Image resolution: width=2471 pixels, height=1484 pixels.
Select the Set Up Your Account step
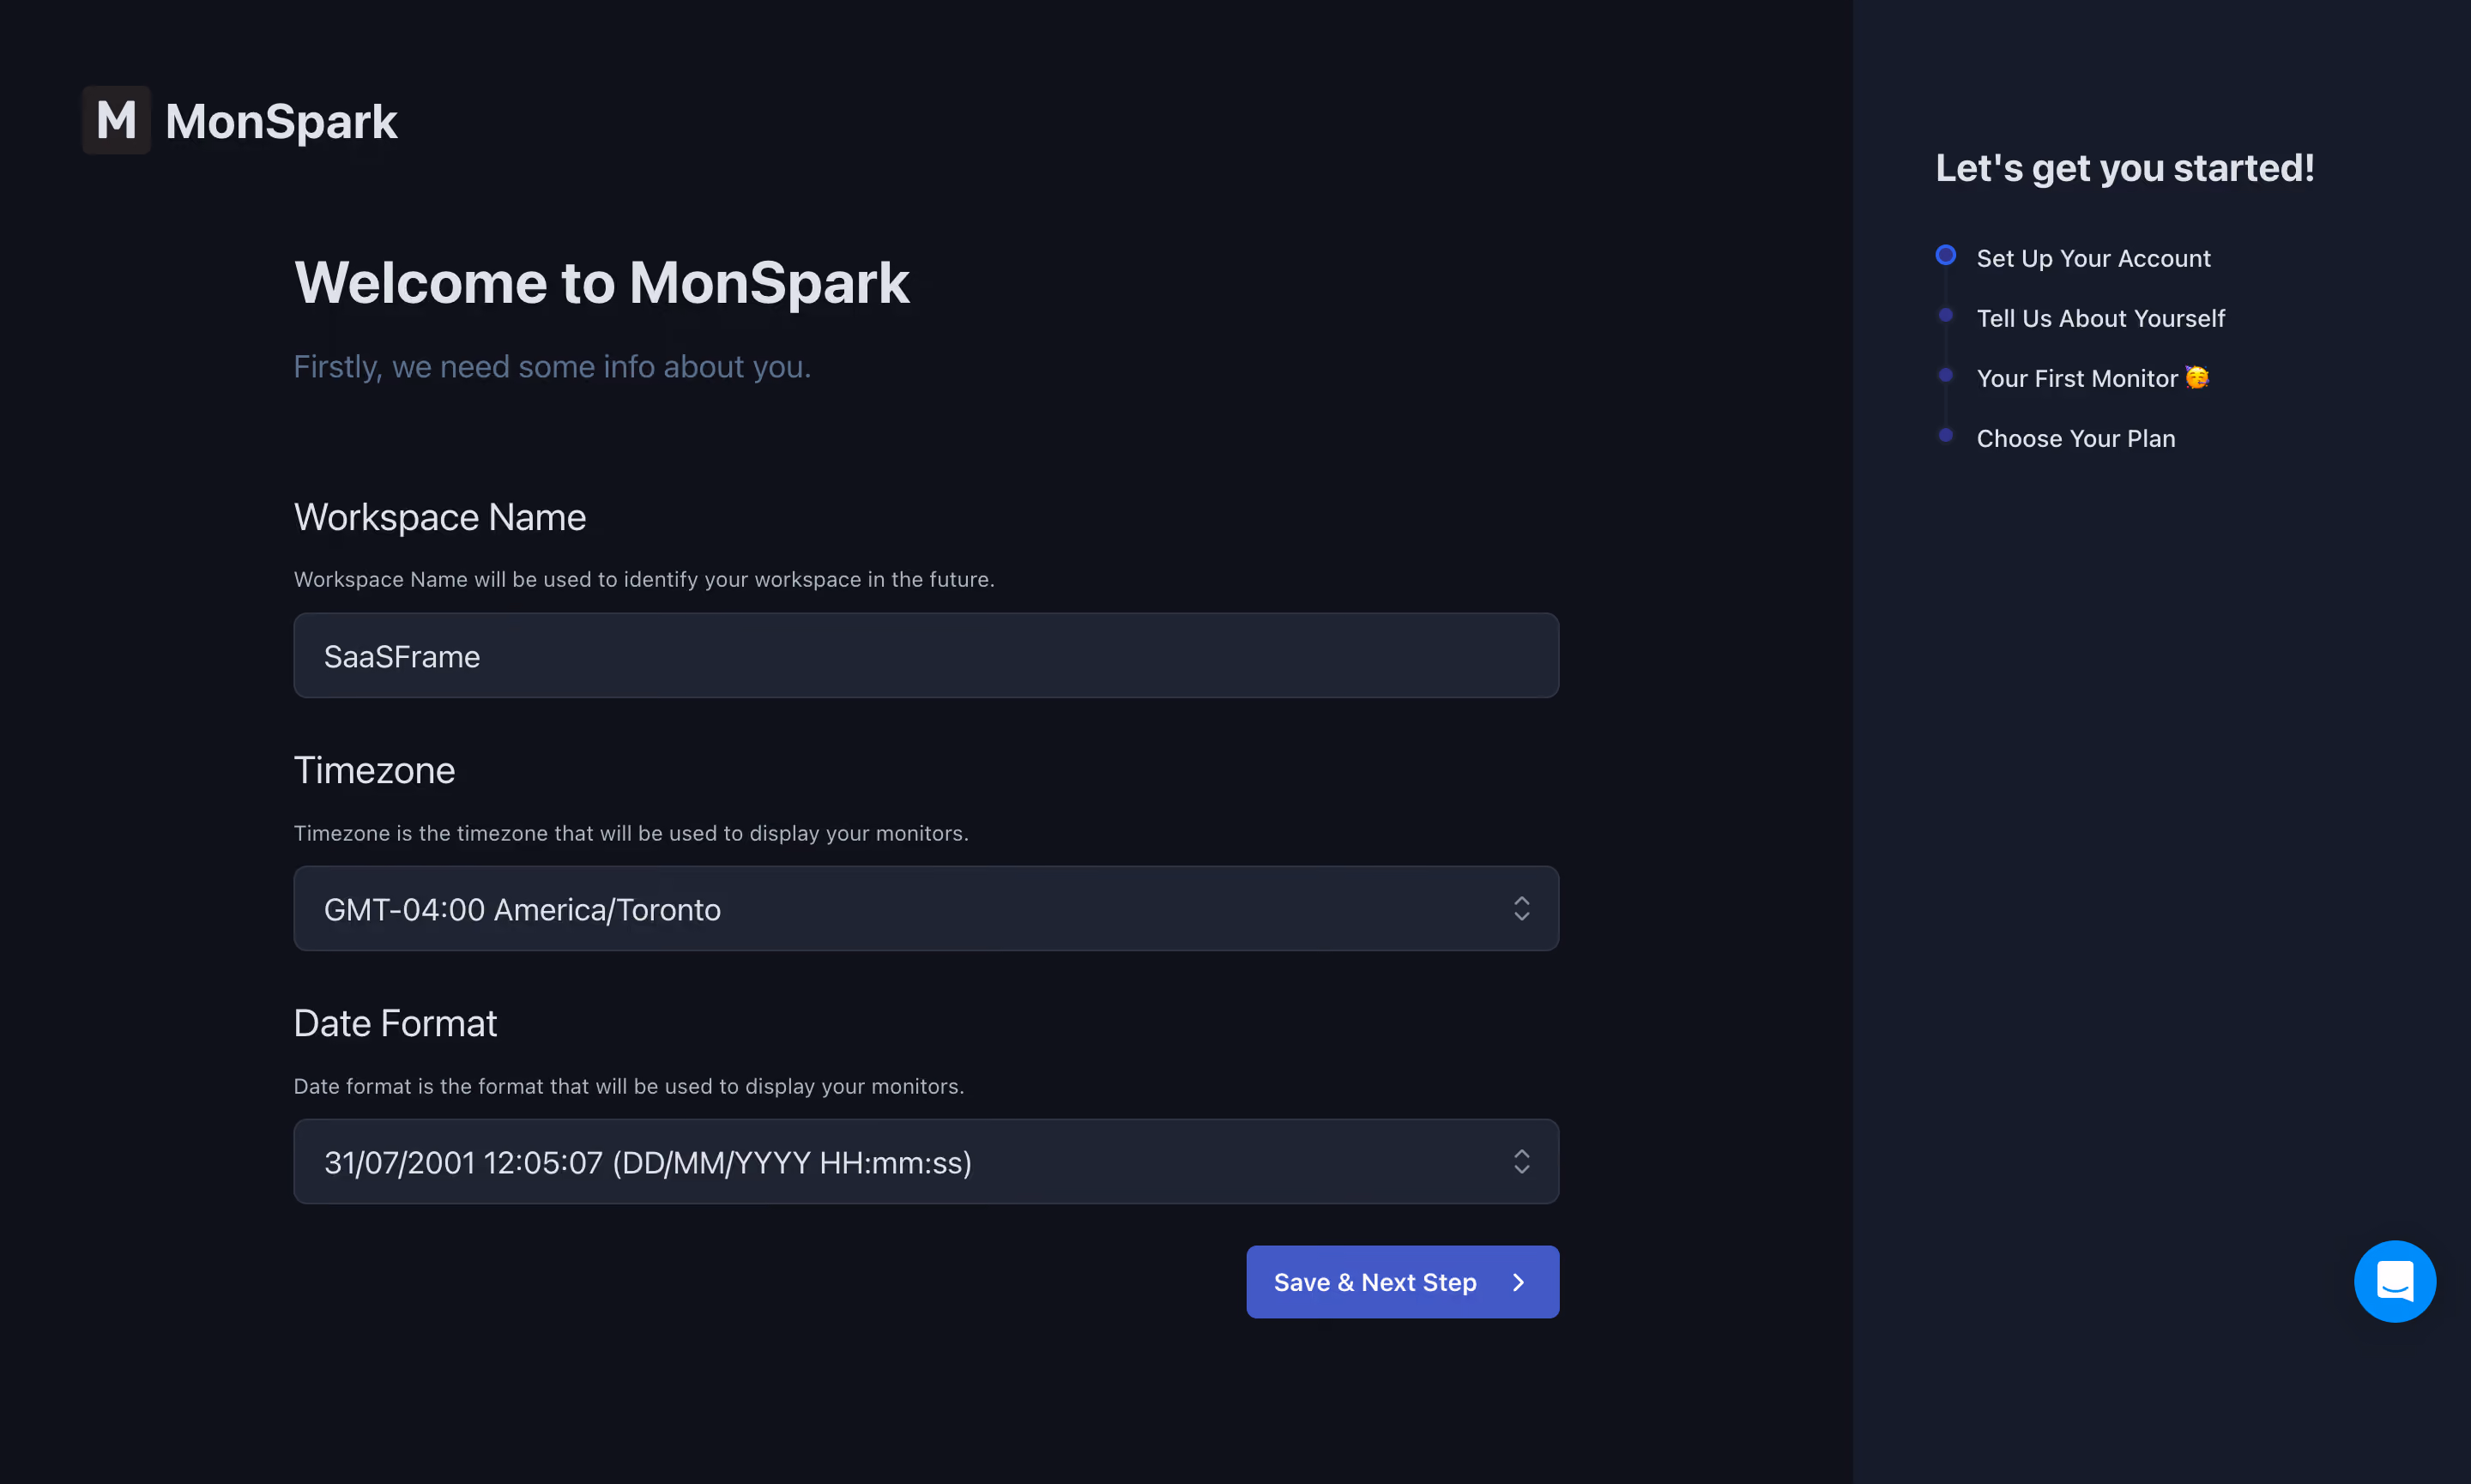point(2093,258)
